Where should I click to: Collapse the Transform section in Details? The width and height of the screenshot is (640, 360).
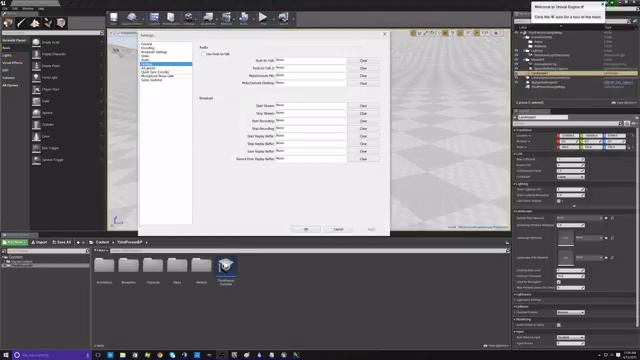point(523,130)
